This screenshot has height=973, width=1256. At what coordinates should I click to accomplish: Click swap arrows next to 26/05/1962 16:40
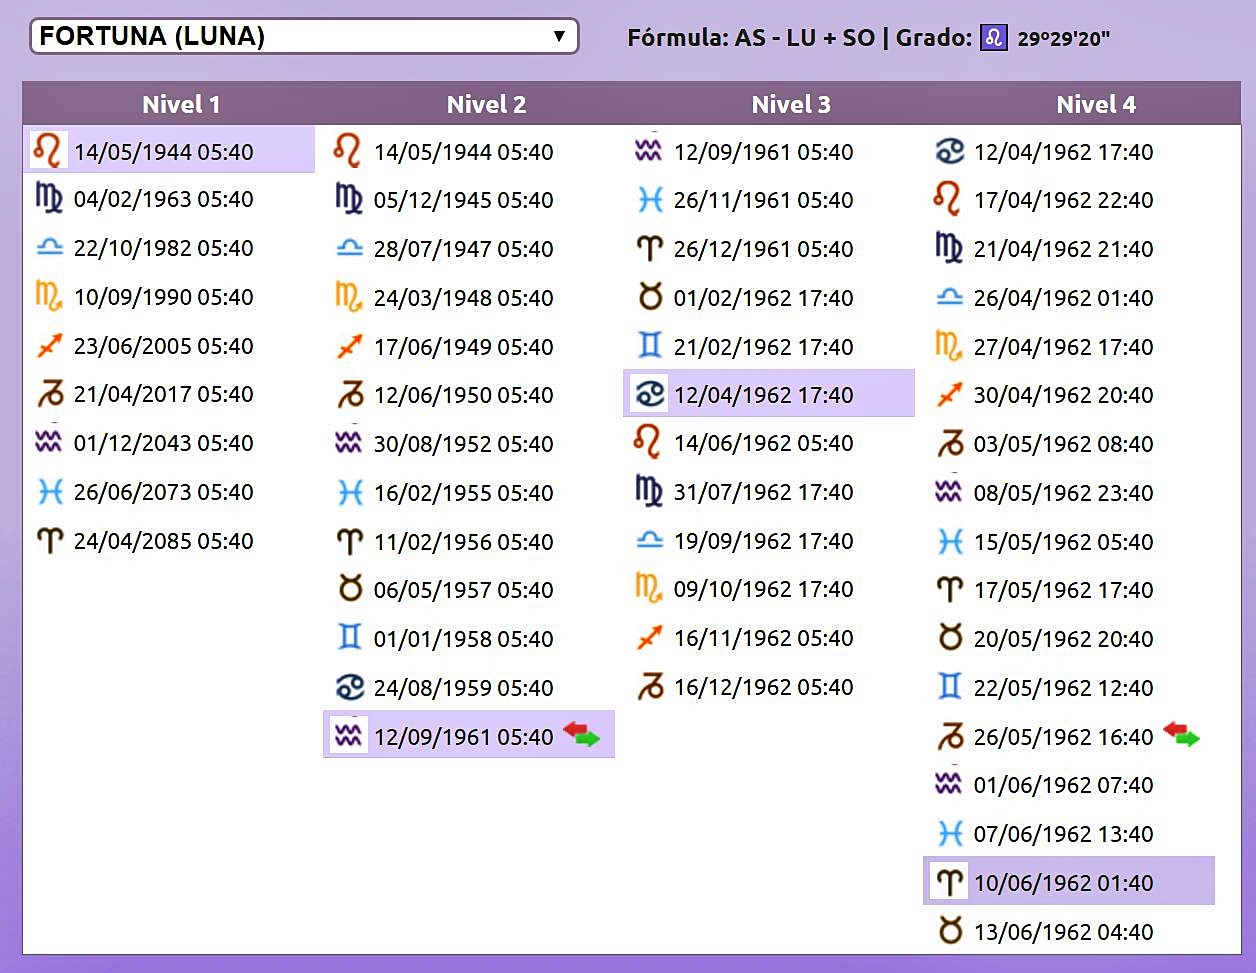click(x=1181, y=735)
